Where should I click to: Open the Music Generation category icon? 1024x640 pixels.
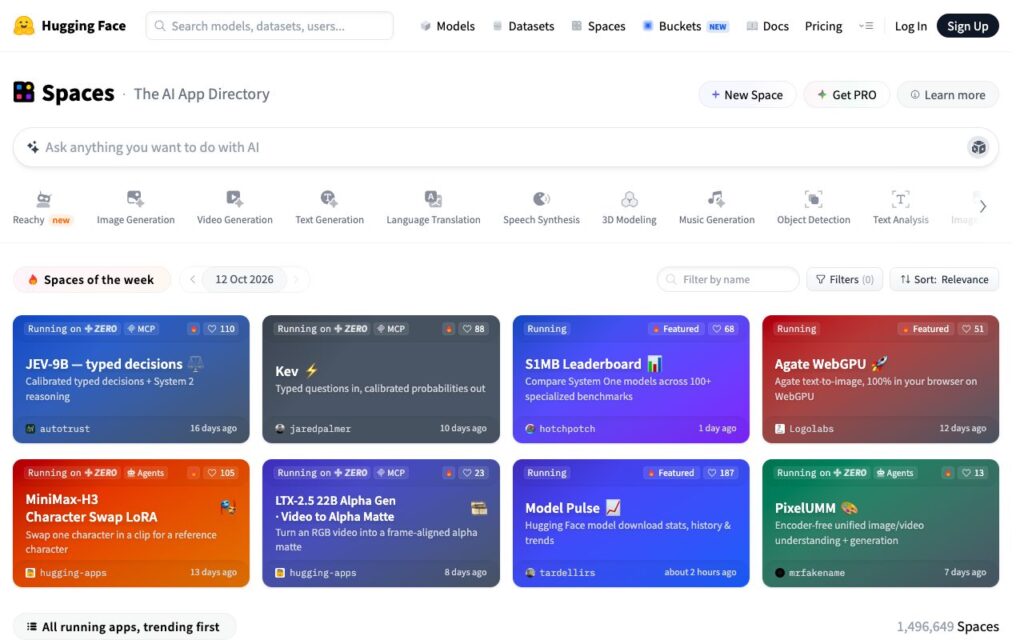click(716, 199)
